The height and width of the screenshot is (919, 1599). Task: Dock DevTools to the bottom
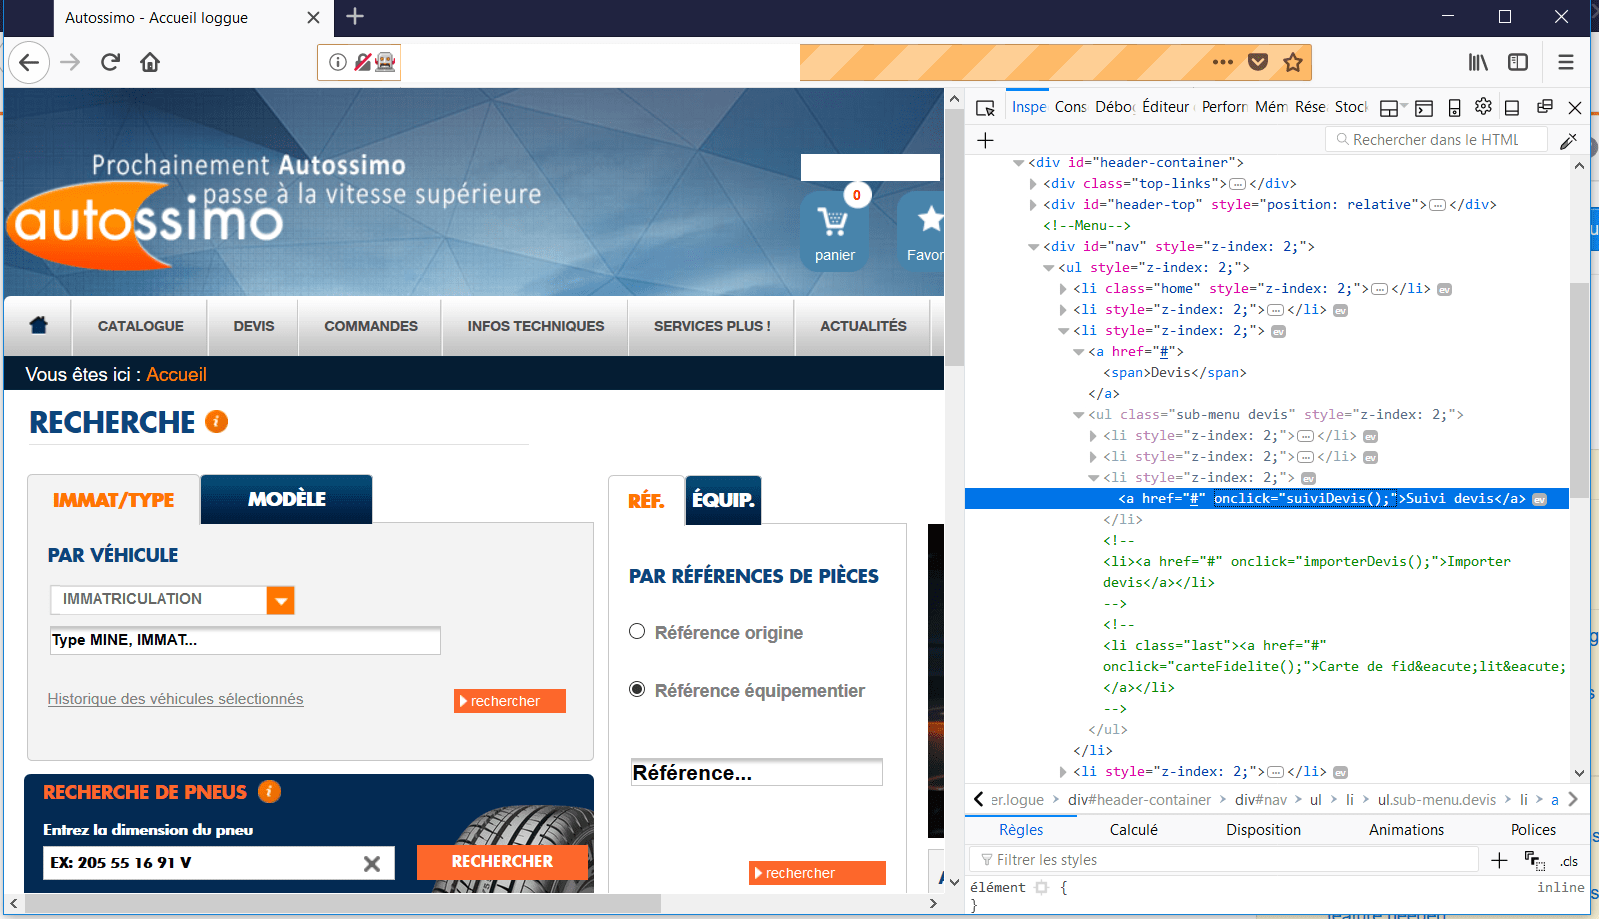[x=1512, y=107]
